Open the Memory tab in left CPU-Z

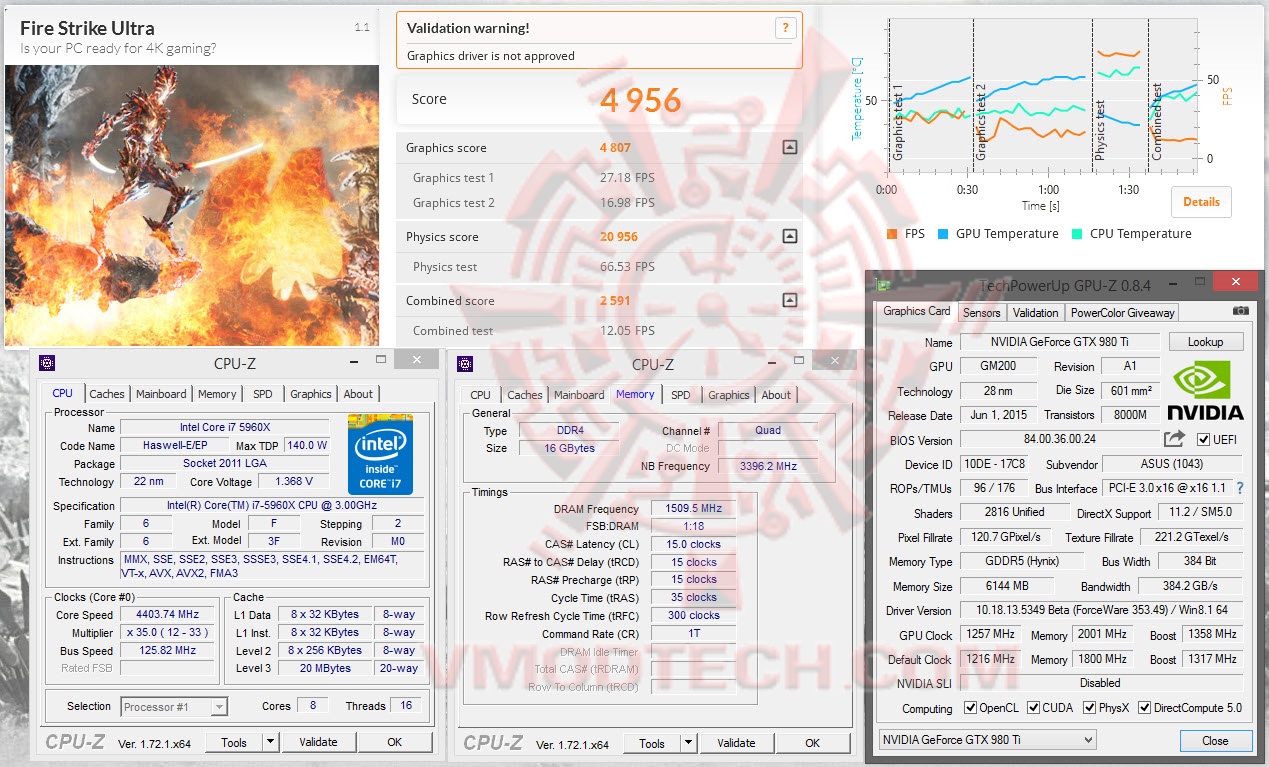[217, 394]
